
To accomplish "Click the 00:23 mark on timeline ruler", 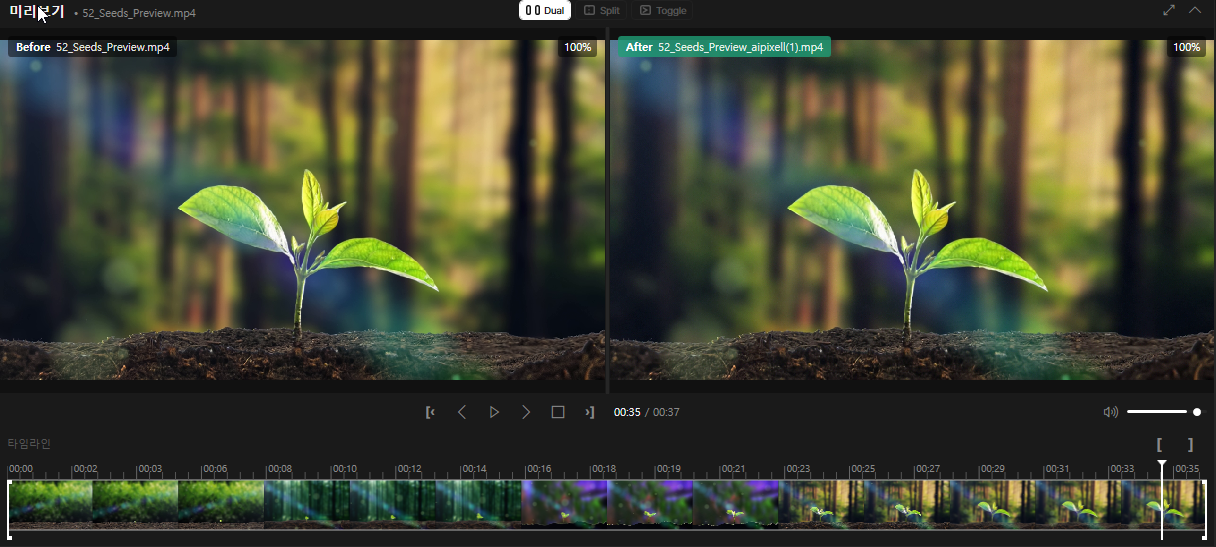I will click(x=798, y=469).
